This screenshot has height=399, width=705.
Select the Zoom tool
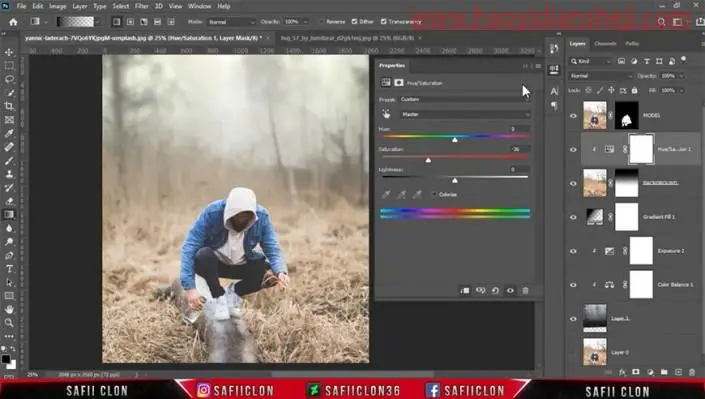coord(9,323)
